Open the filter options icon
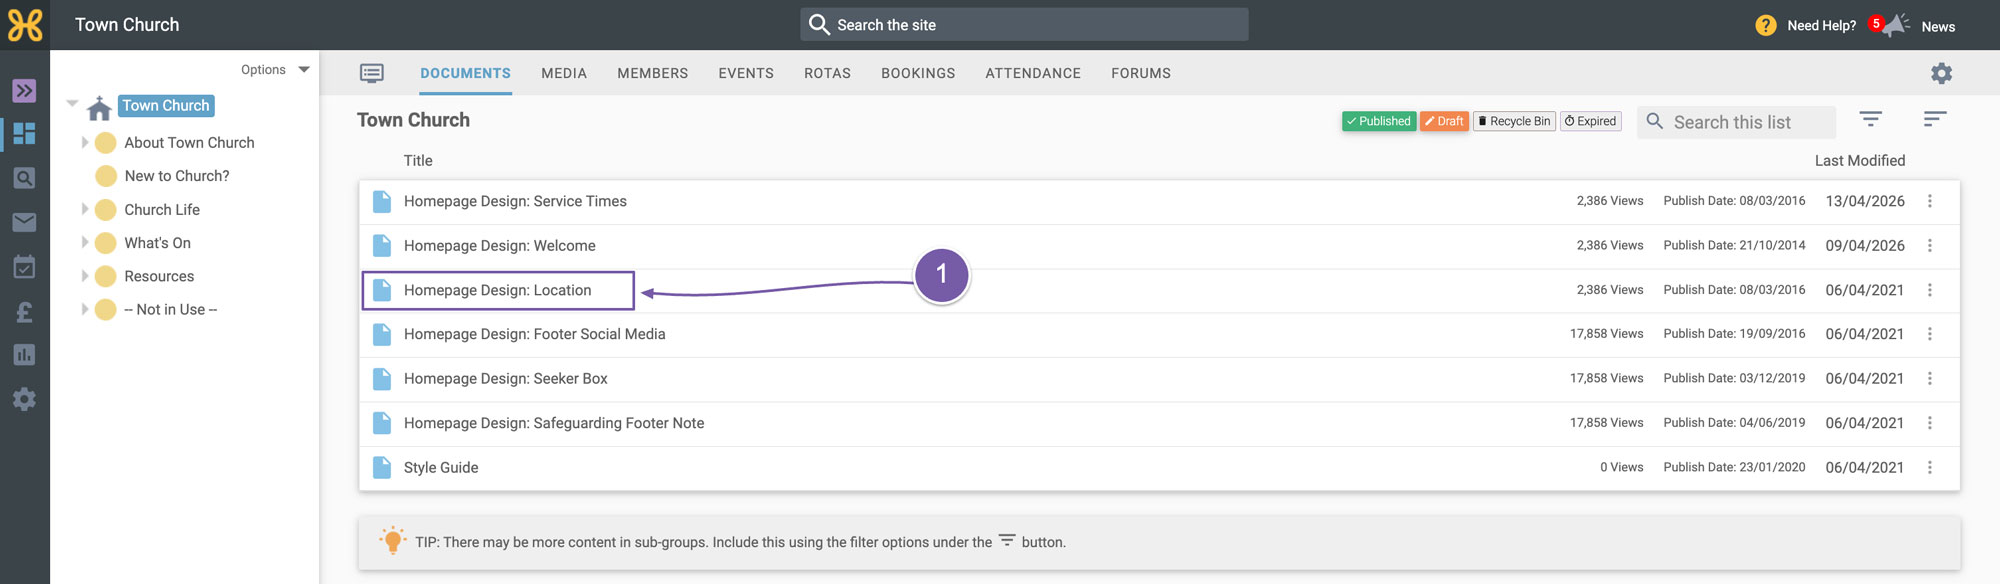Image resolution: width=2000 pixels, height=584 pixels. pos(1870,119)
